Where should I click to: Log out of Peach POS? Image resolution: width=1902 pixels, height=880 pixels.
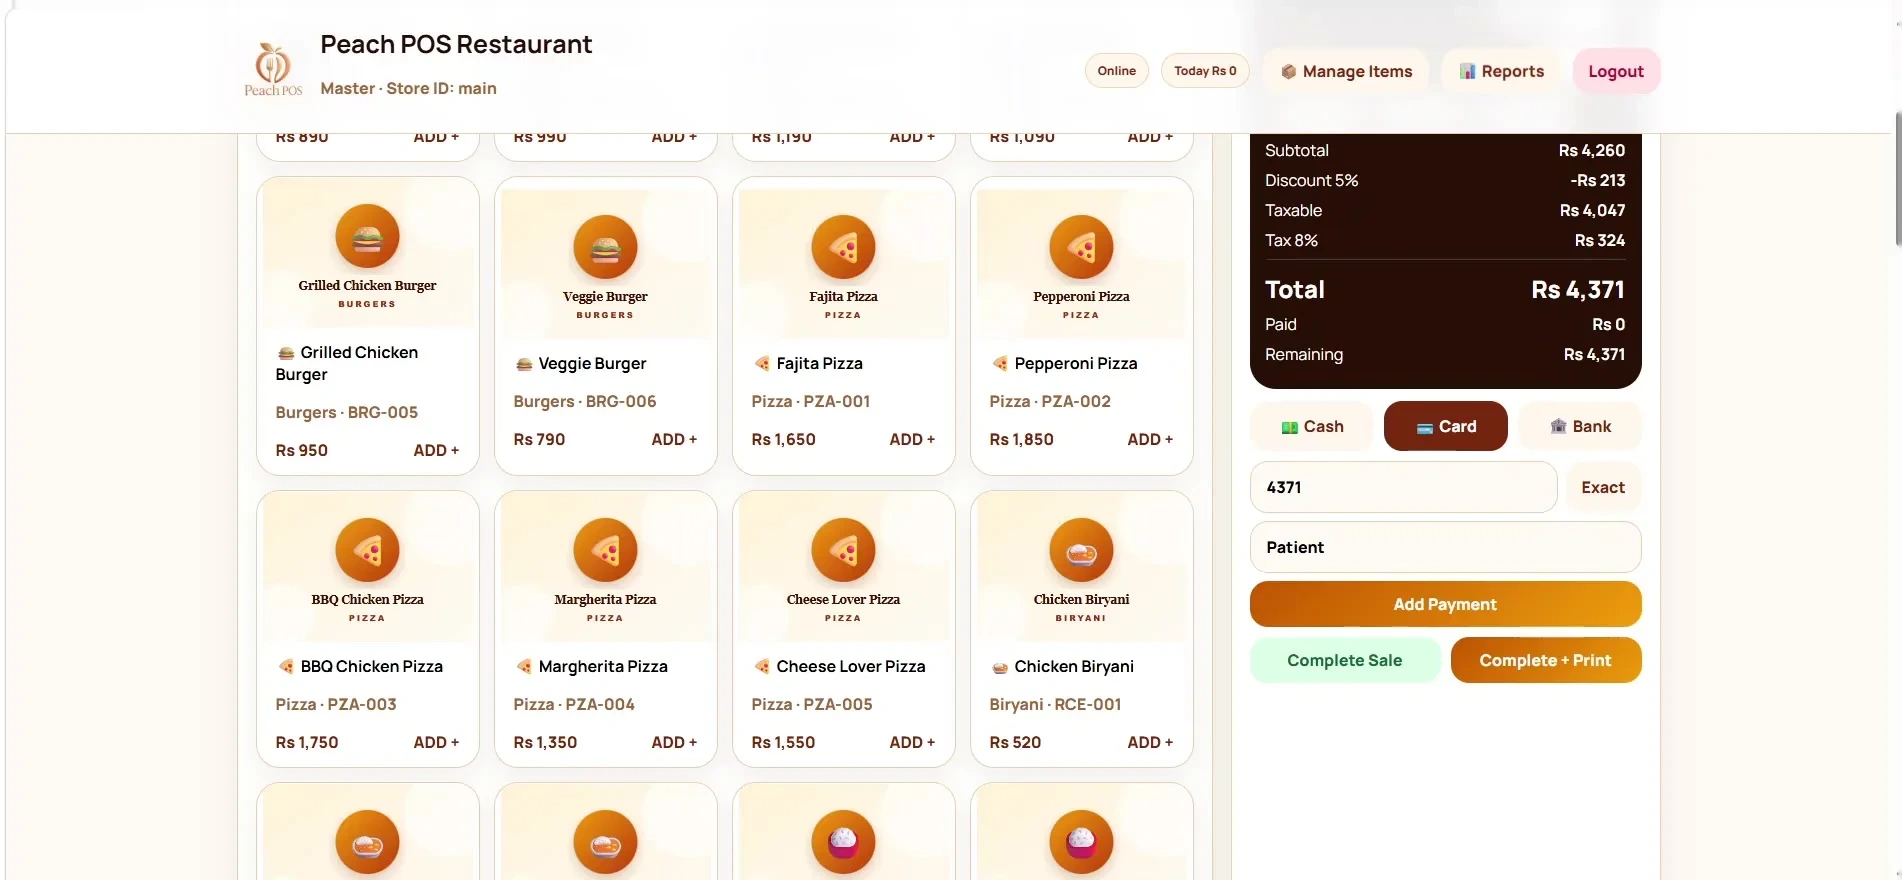tap(1616, 71)
